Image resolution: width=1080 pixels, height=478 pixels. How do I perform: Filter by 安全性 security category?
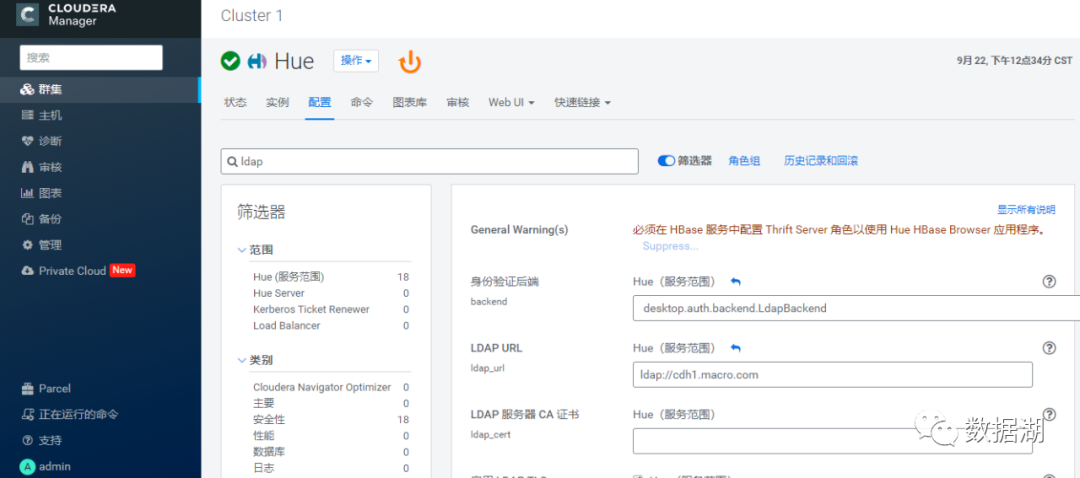tap(269, 419)
